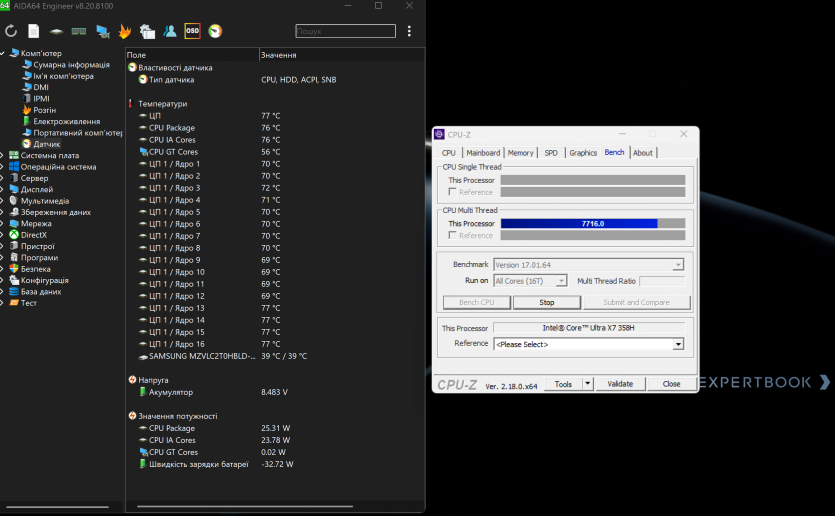Tick Reference checkbox under CPU Single Thread
835x516 pixels.
coord(453,192)
